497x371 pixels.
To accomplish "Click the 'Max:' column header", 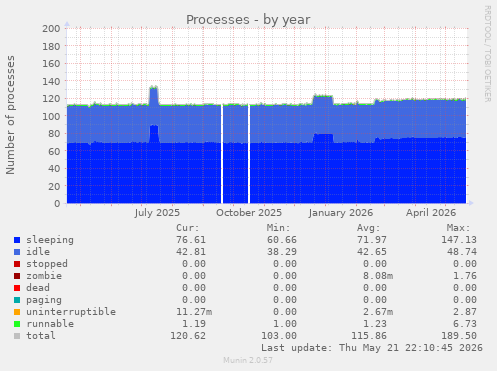I will pos(458,228).
